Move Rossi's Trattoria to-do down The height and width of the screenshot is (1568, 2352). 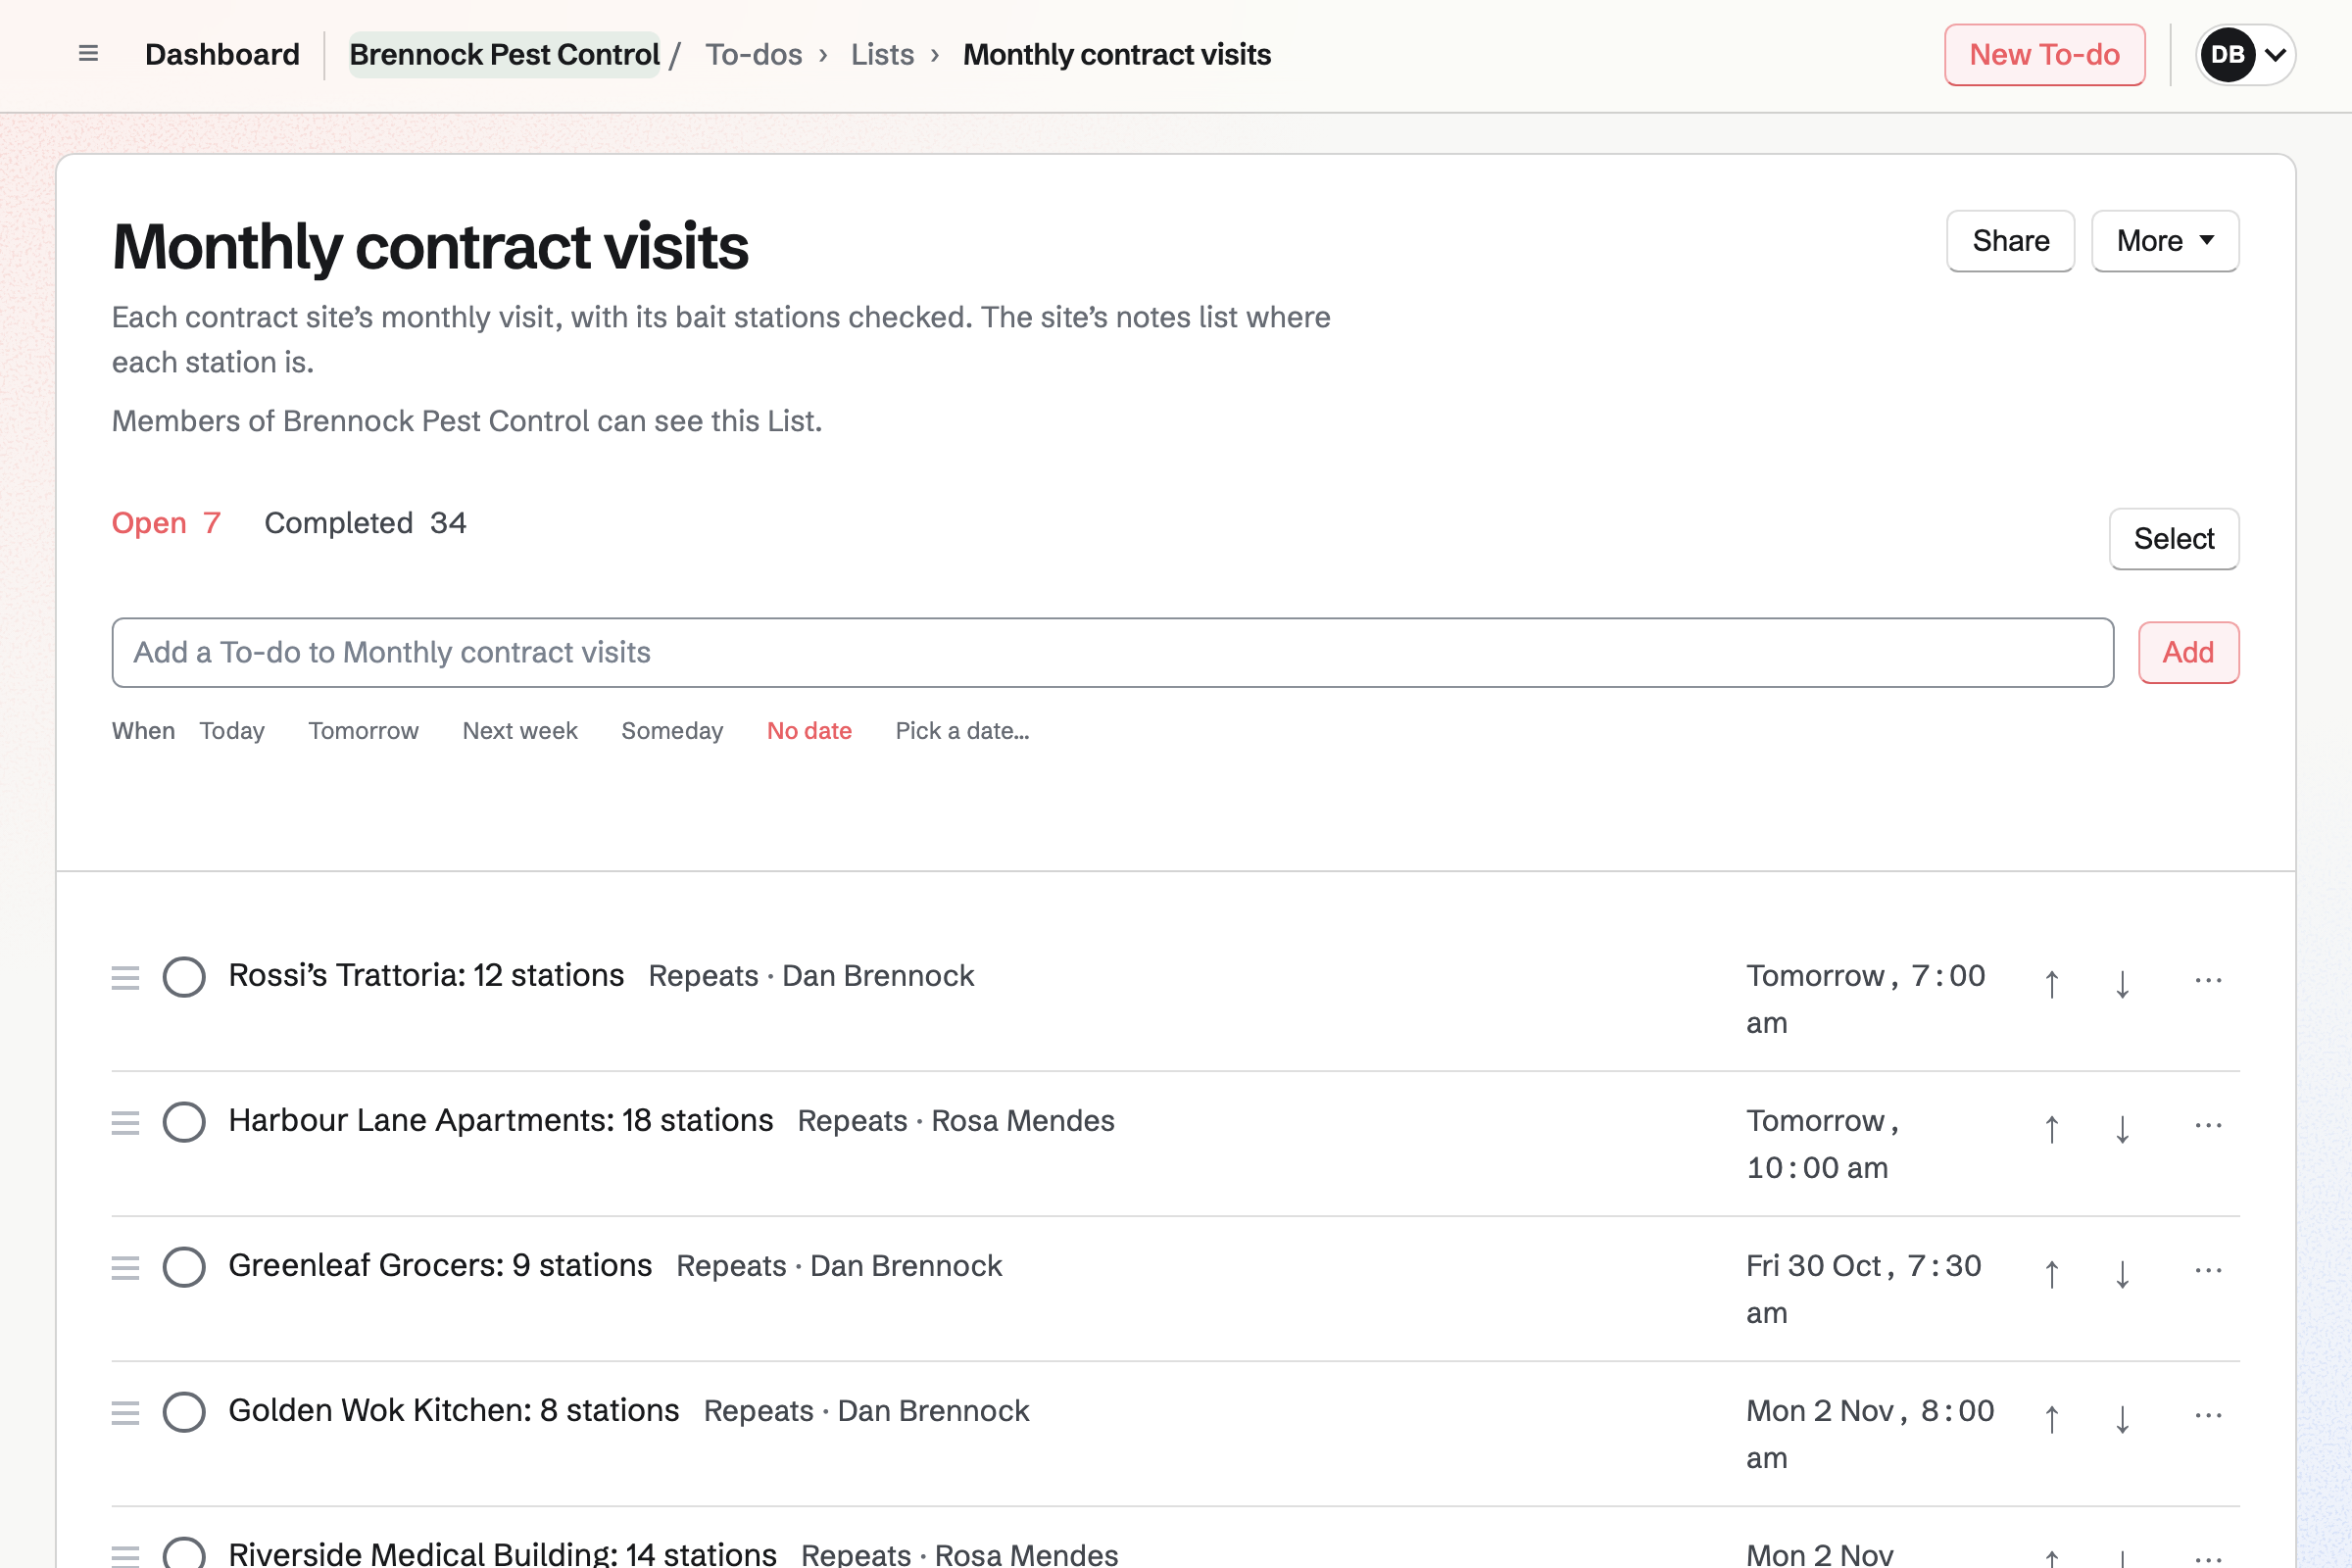pyautogui.click(x=2122, y=984)
